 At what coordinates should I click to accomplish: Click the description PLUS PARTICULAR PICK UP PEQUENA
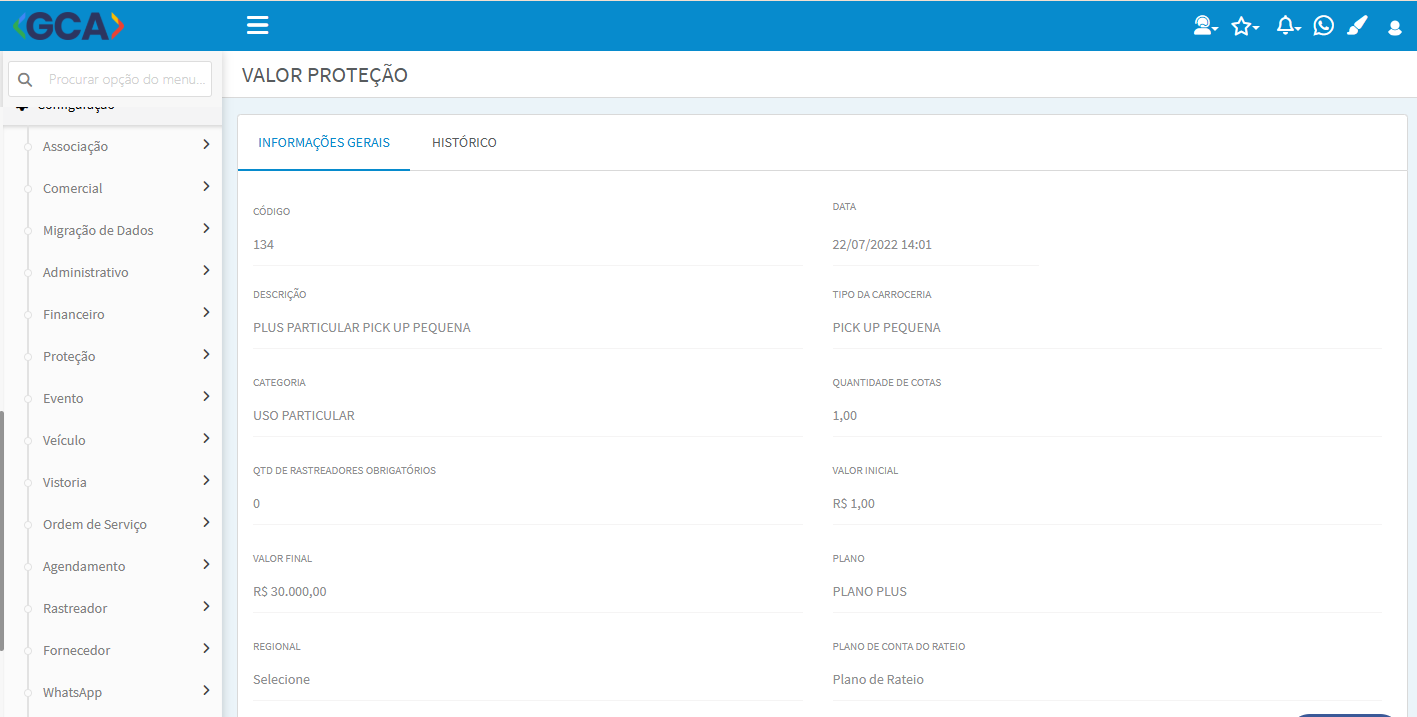click(362, 328)
